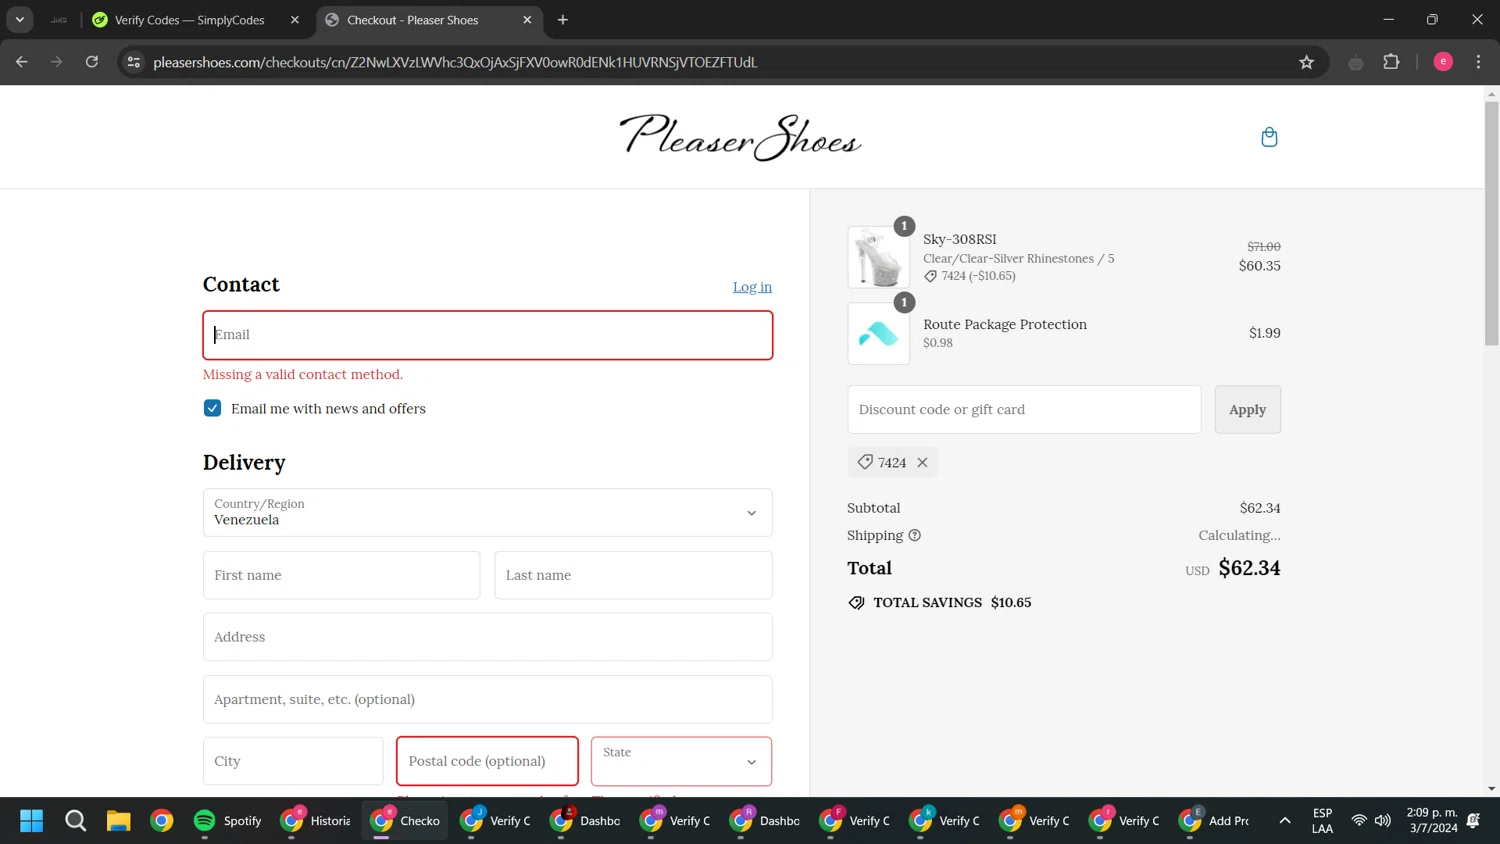
Task: Close the Verify Codes SimplyCodes tab
Action: (x=294, y=20)
